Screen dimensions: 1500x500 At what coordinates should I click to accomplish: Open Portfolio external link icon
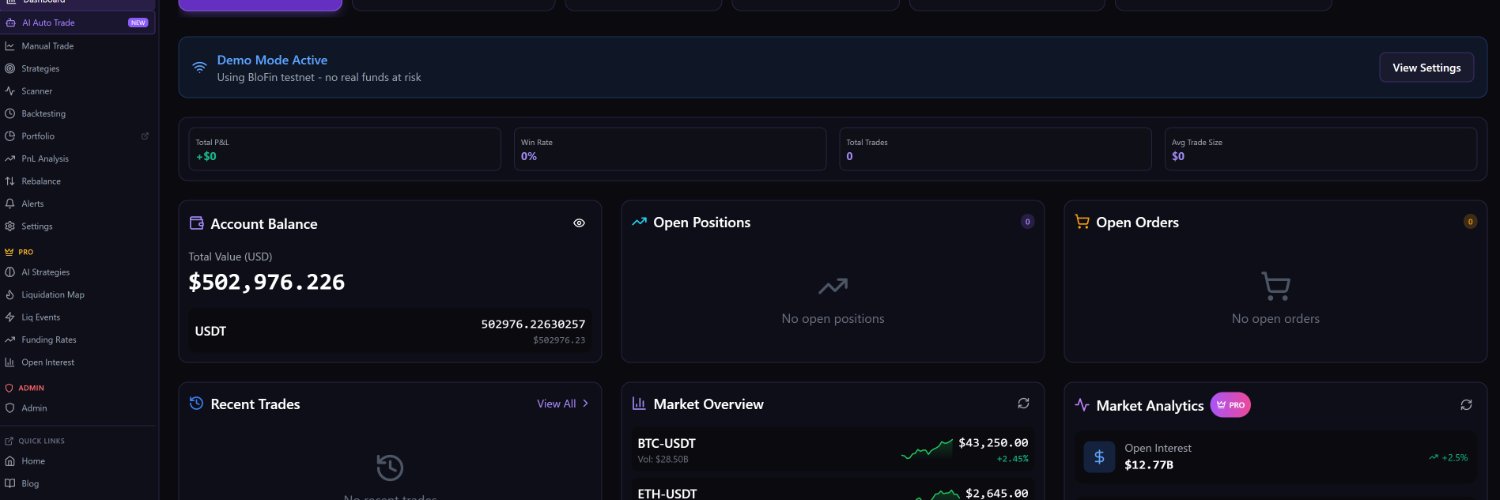145,136
